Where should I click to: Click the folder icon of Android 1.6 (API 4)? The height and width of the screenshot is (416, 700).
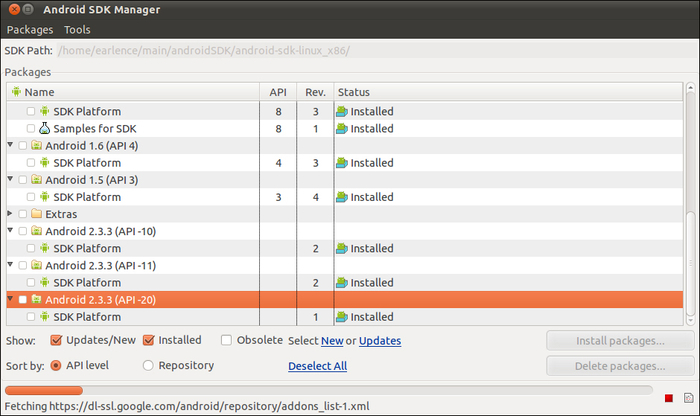tap(37, 146)
